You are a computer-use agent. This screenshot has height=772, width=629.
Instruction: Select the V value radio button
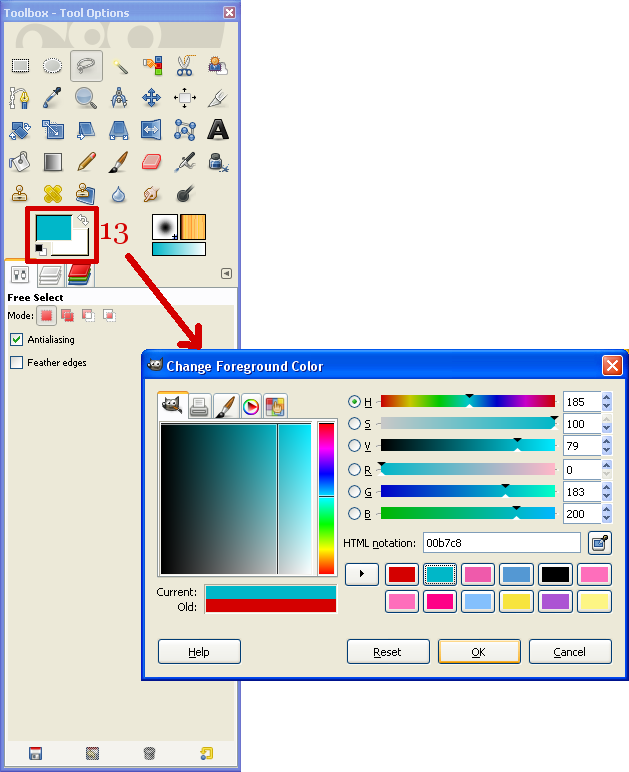click(354, 446)
